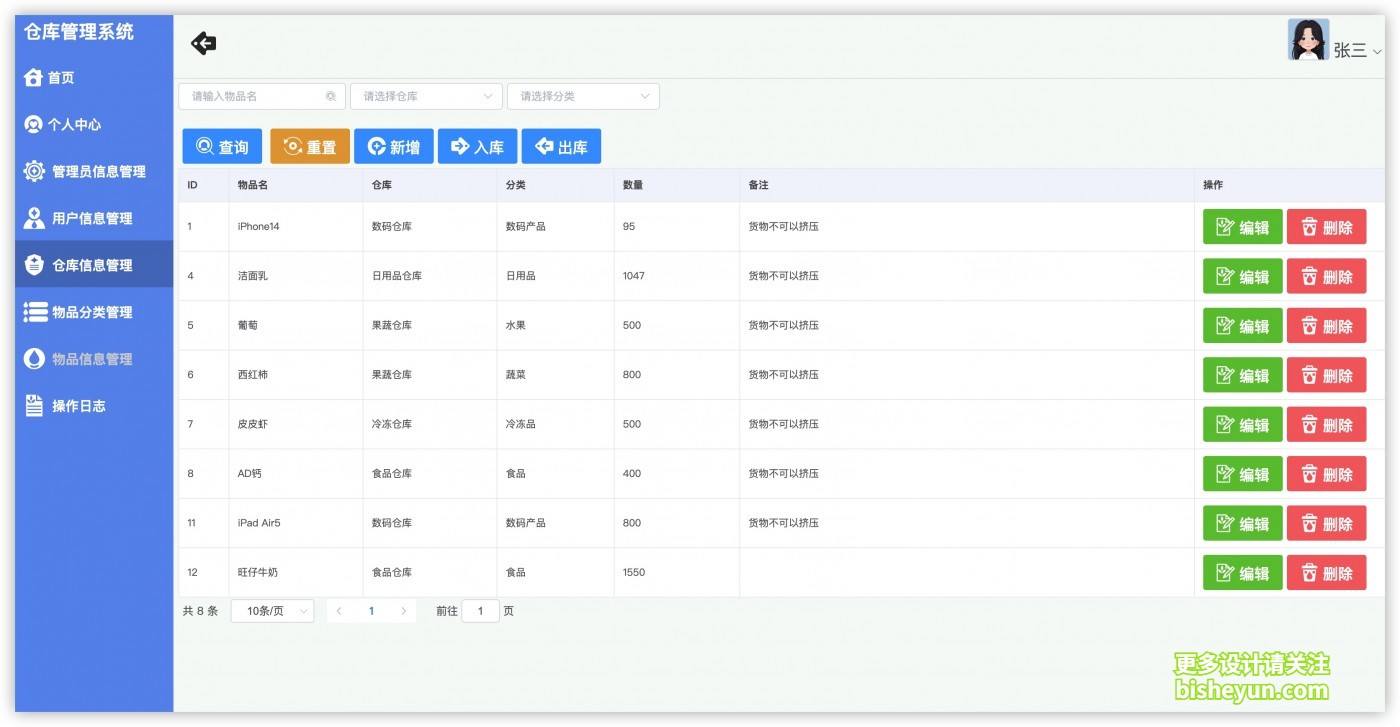Click the personal center icon in sidebar
The height and width of the screenshot is (727, 1400).
tap(33, 125)
